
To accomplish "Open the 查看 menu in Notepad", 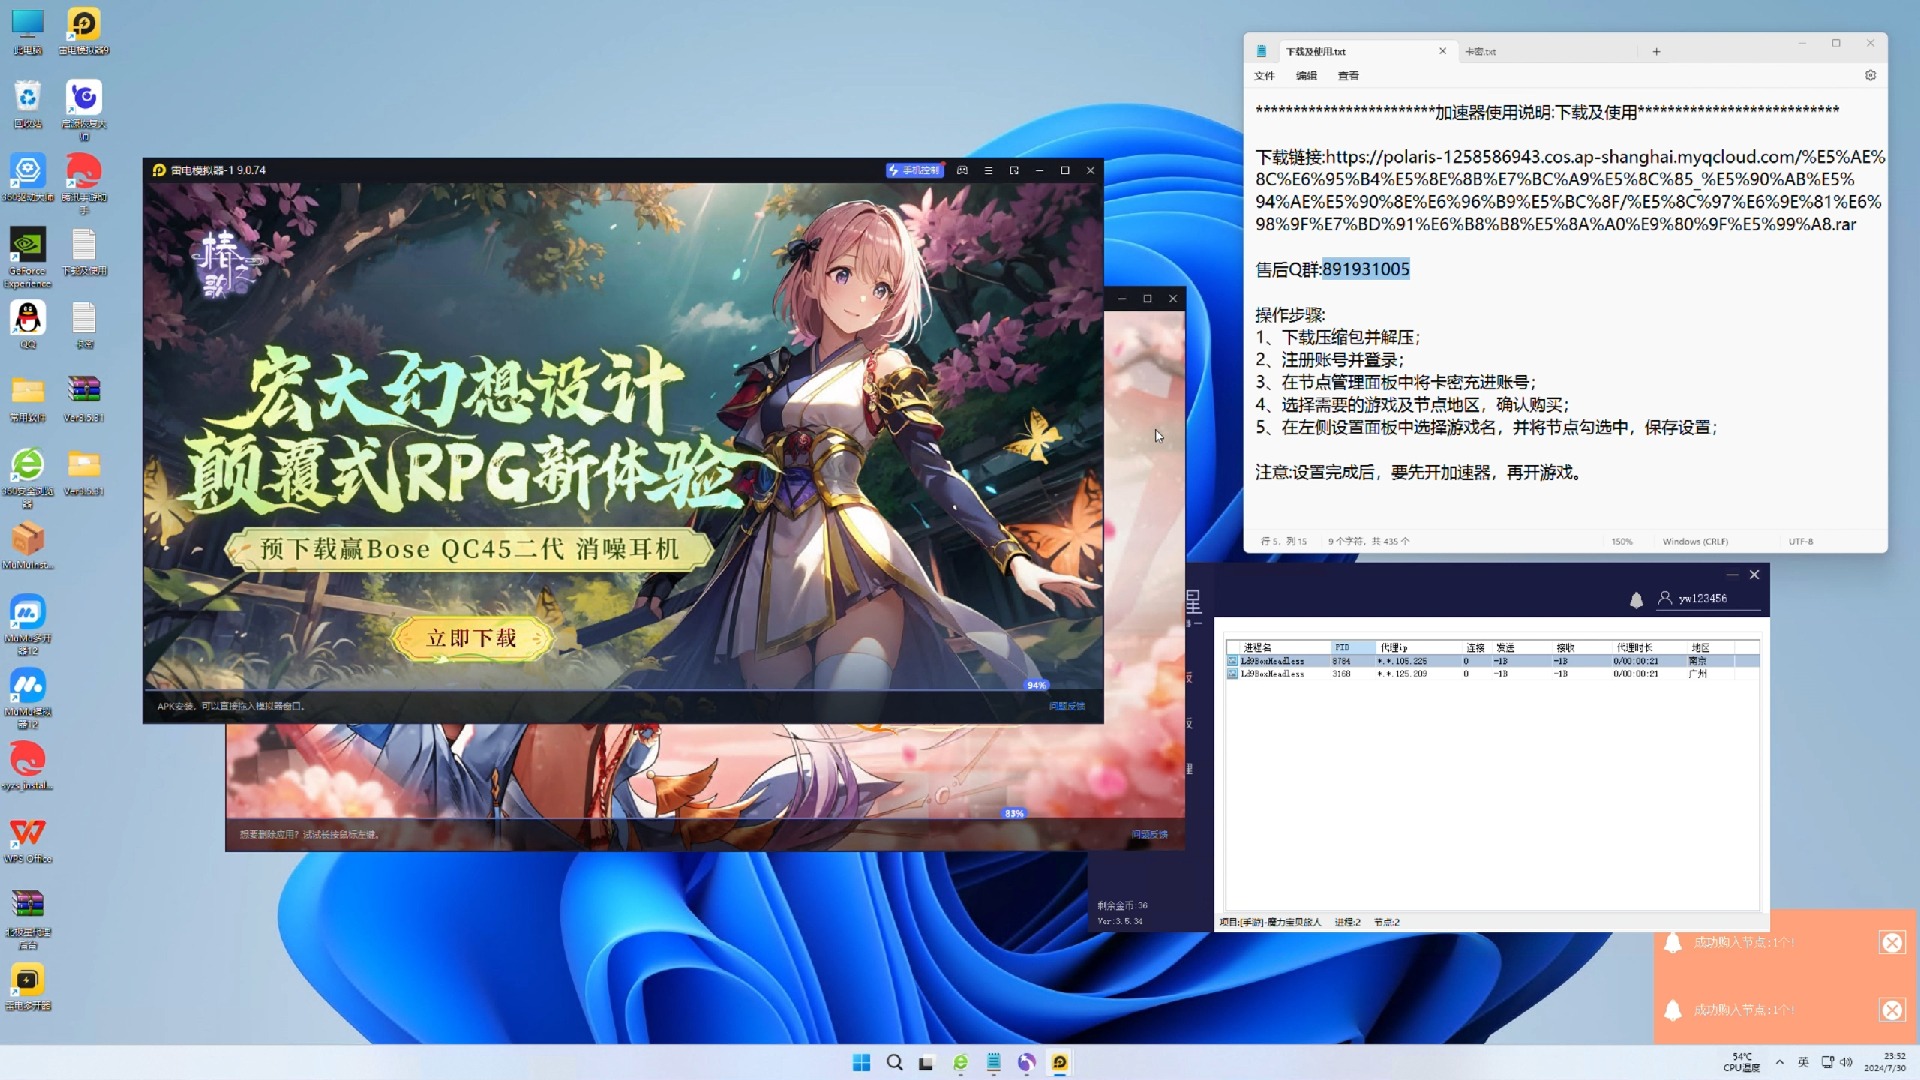I will [x=1348, y=76].
